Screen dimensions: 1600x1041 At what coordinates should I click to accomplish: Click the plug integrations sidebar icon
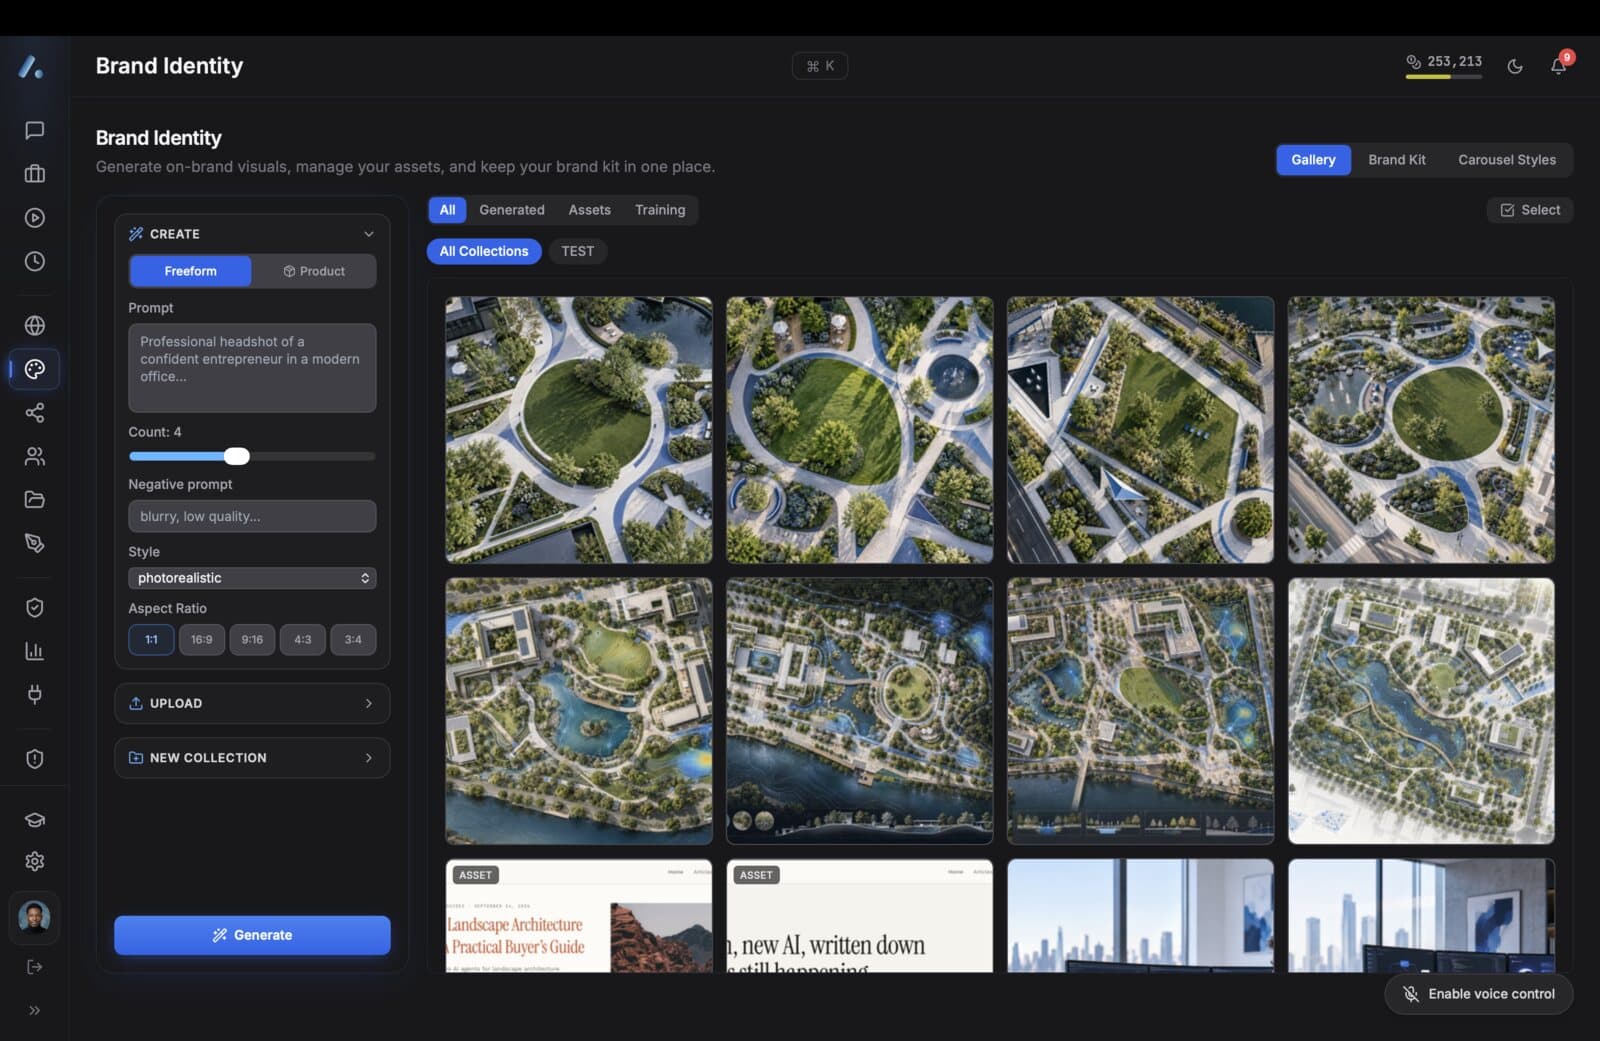tap(34, 694)
